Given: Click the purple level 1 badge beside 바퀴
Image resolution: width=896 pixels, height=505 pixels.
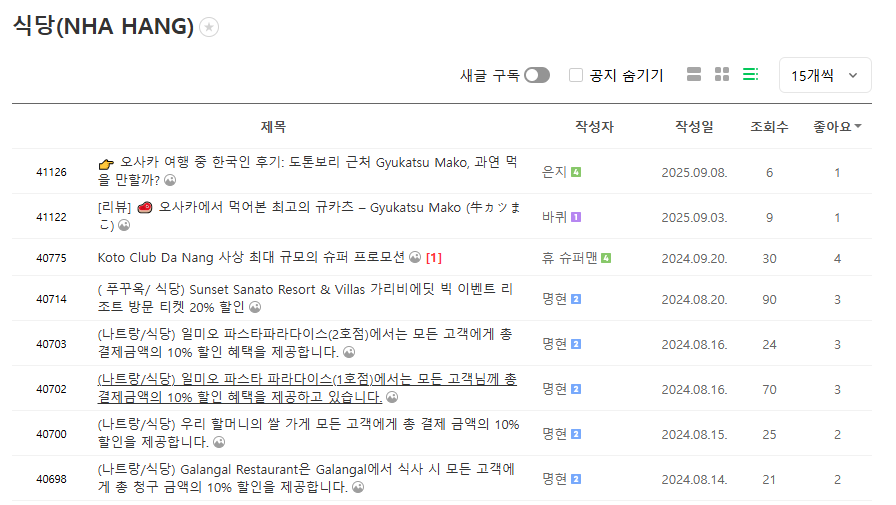Looking at the screenshot, I should 576,217.
